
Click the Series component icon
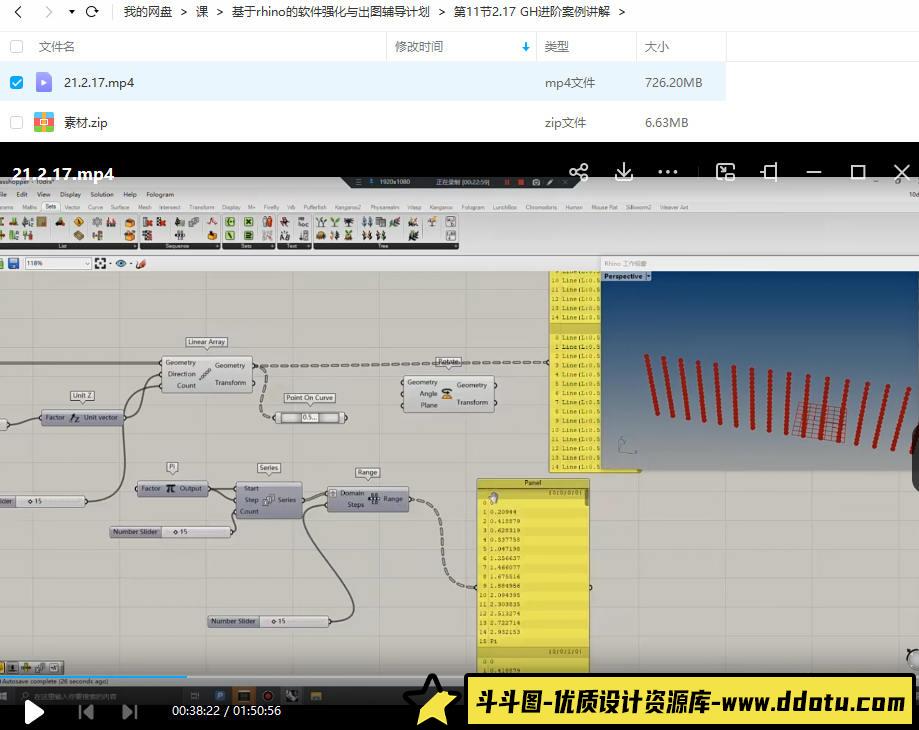[268, 500]
